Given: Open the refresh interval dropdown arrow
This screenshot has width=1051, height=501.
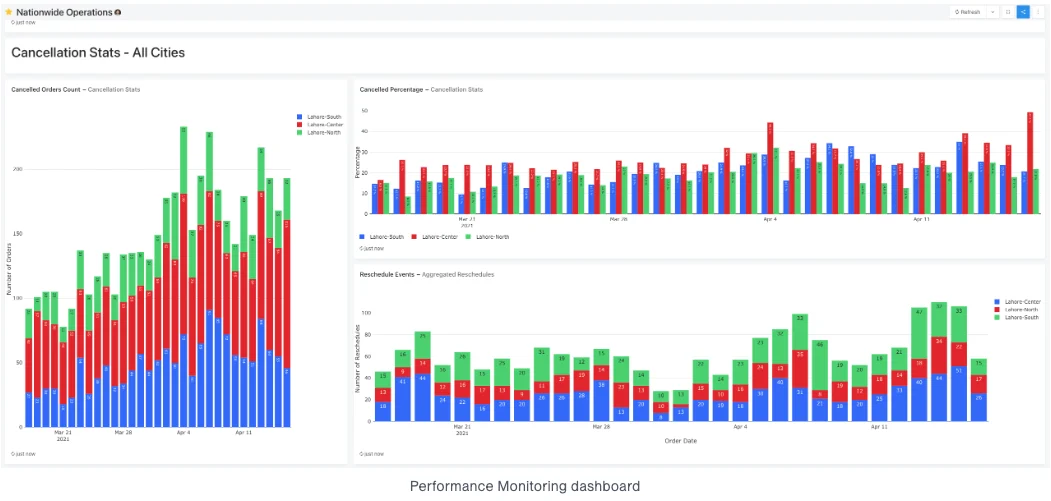Looking at the screenshot, I should tap(993, 12).
